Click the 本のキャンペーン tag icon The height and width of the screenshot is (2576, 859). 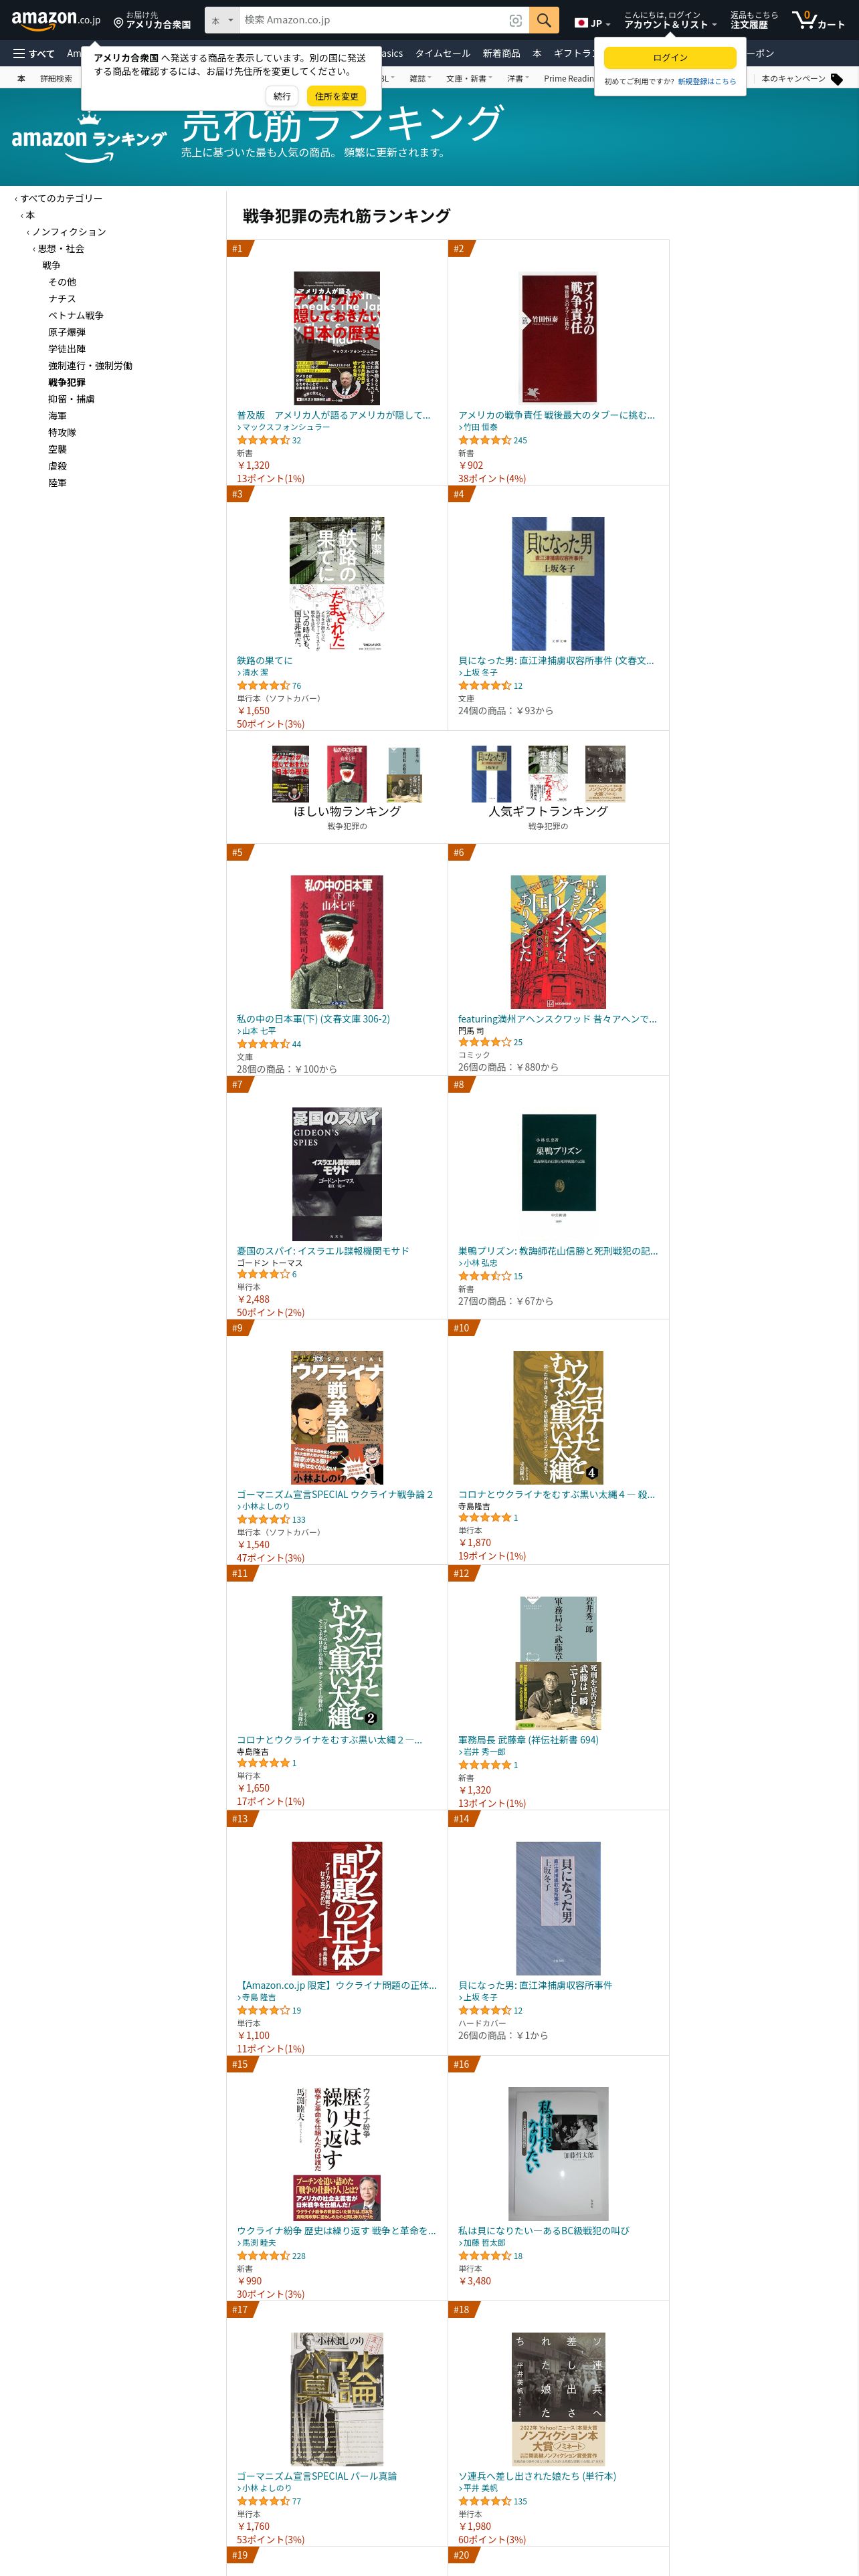click(x=836, y=79)
